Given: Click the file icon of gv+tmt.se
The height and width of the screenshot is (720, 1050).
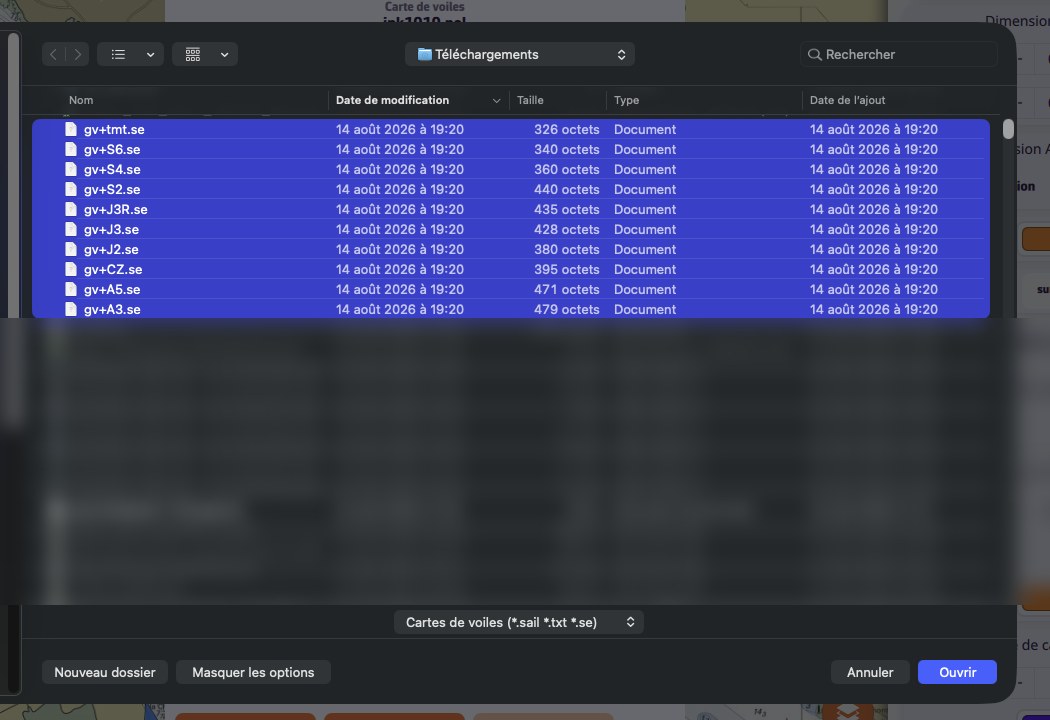Looking at the screenshot, I should (x=71, y=129).
